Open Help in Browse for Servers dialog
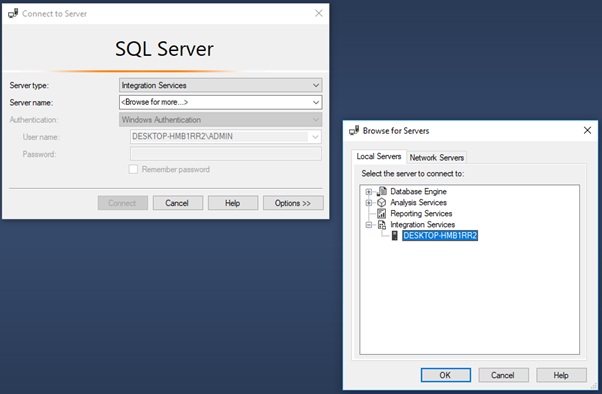Viewport: 602px width, 394px height. pyautogui.click(x=561, y=375)
